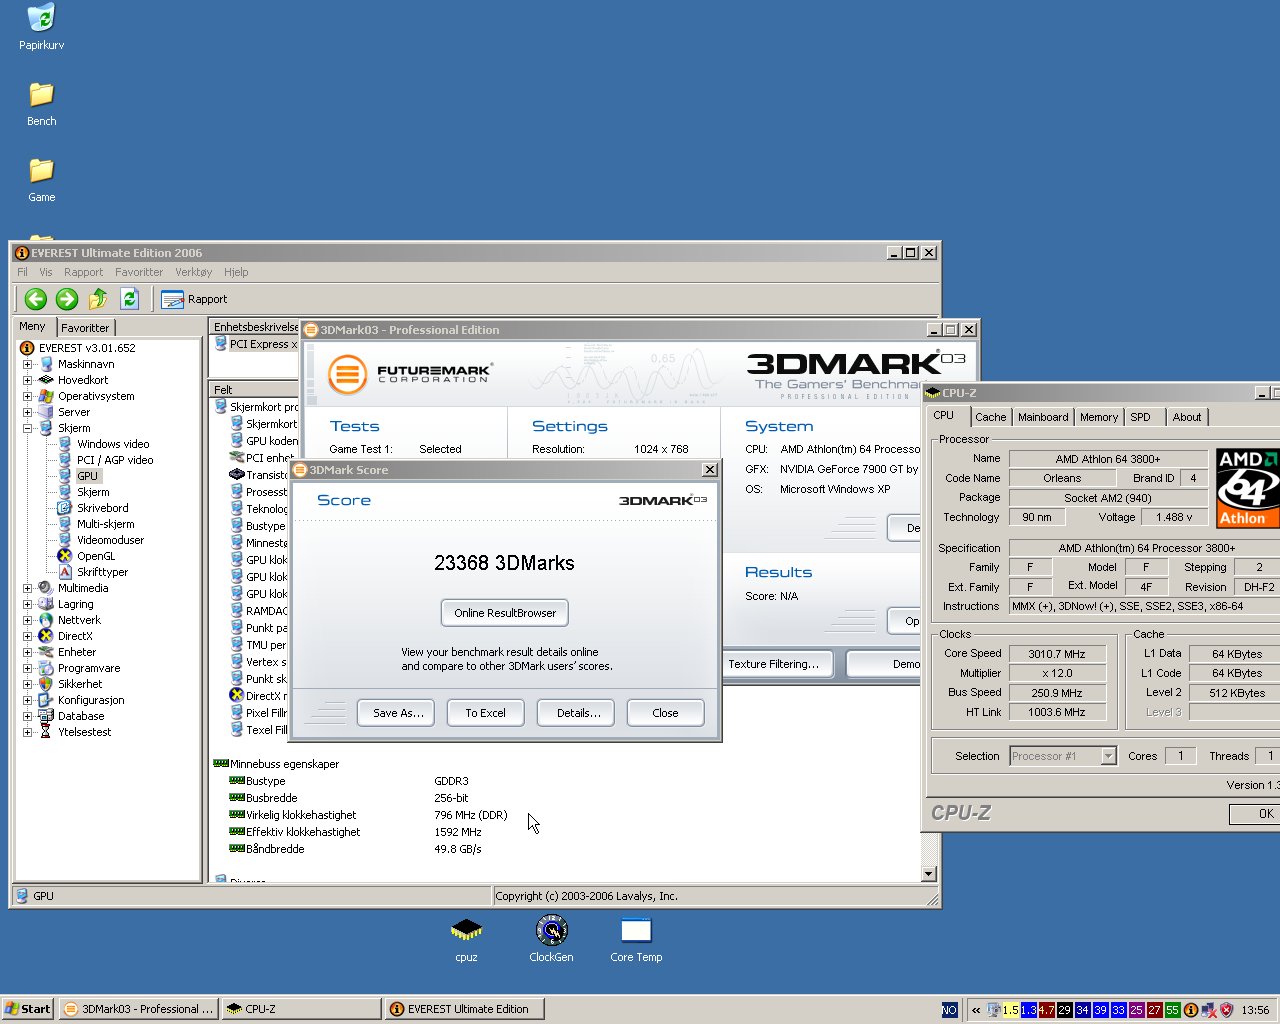Expand the Lagring tree node
The width and height of the screenshot is (1280, 1024).
pos(28,604)
